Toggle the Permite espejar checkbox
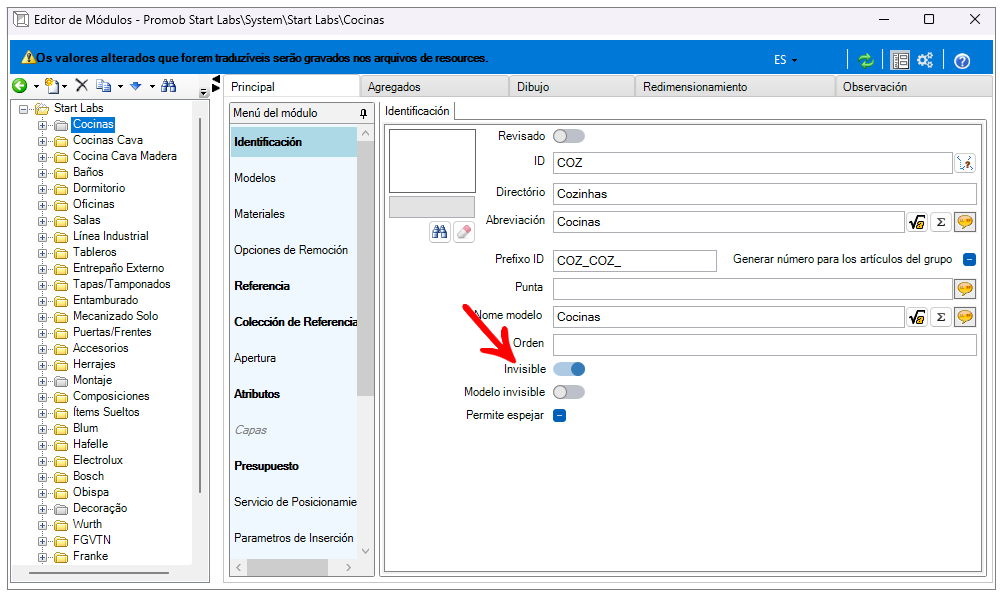This screenshot has height=595, width=1000. [x=560, y=415]
